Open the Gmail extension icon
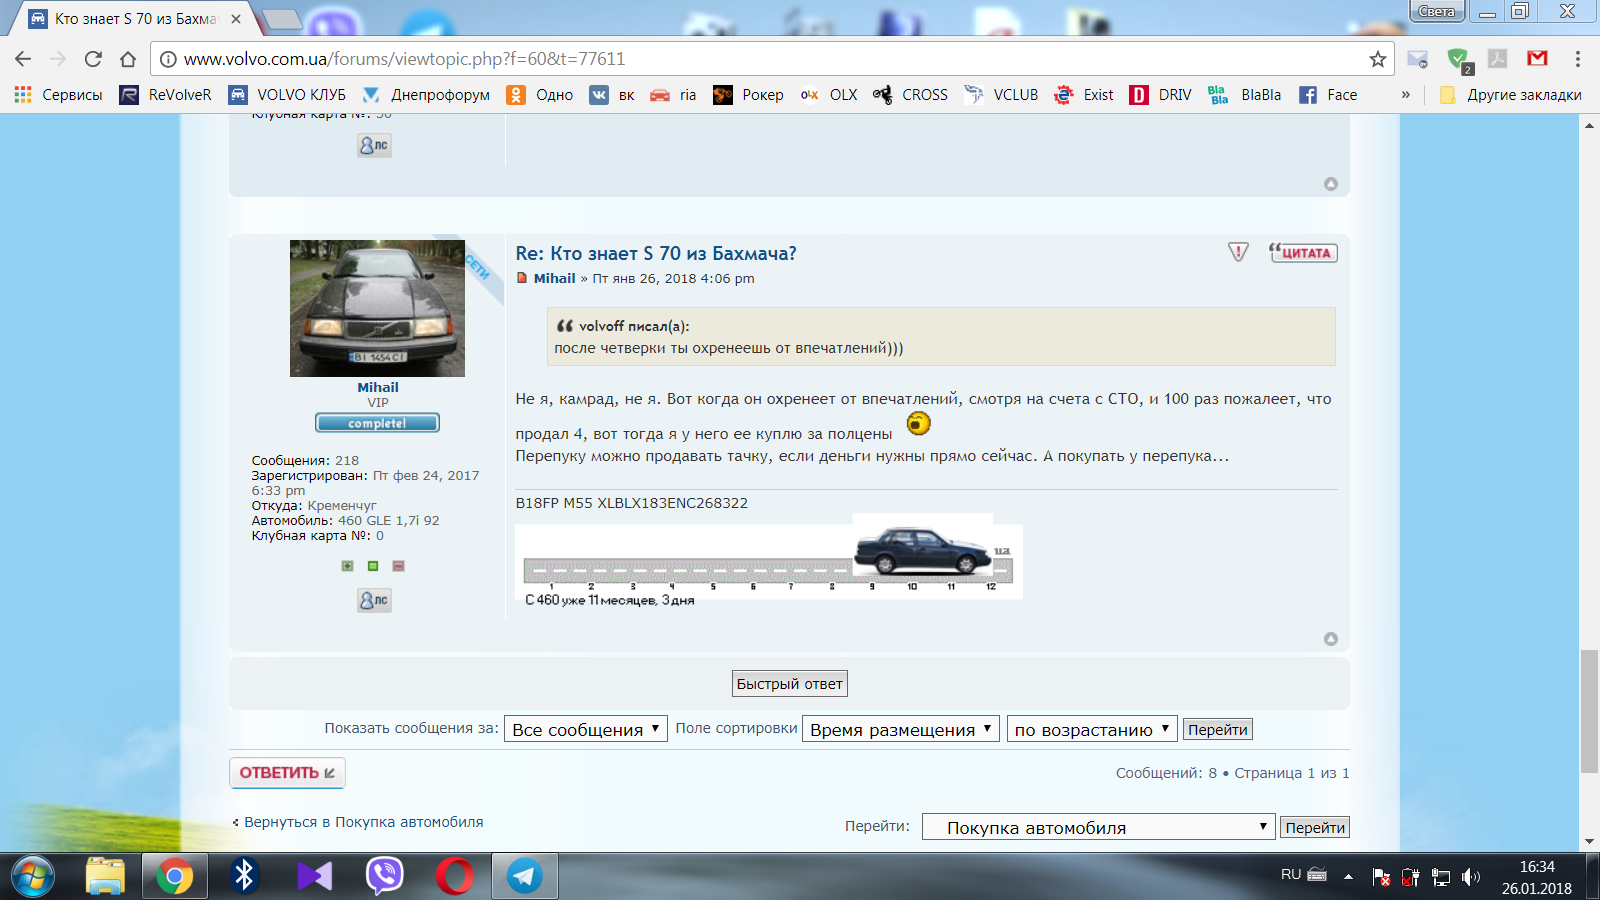 tap(1537, 59)
